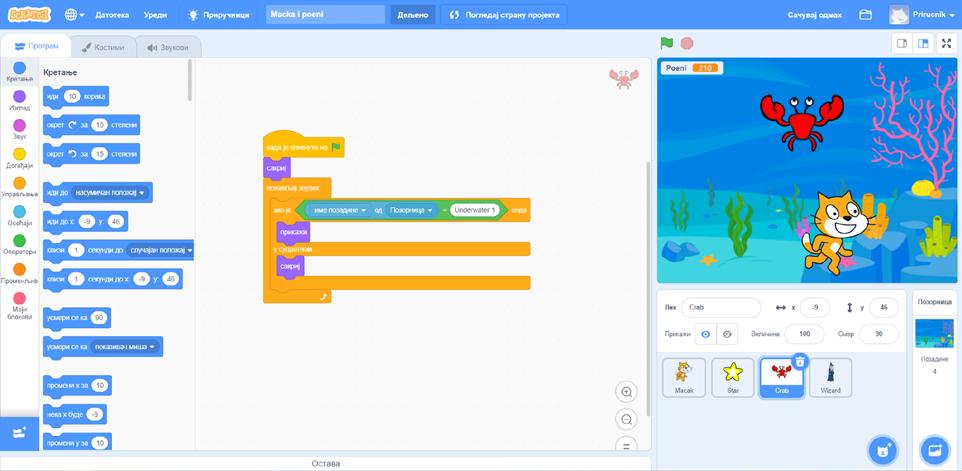Click the cat on the stage

coord(836,233)
